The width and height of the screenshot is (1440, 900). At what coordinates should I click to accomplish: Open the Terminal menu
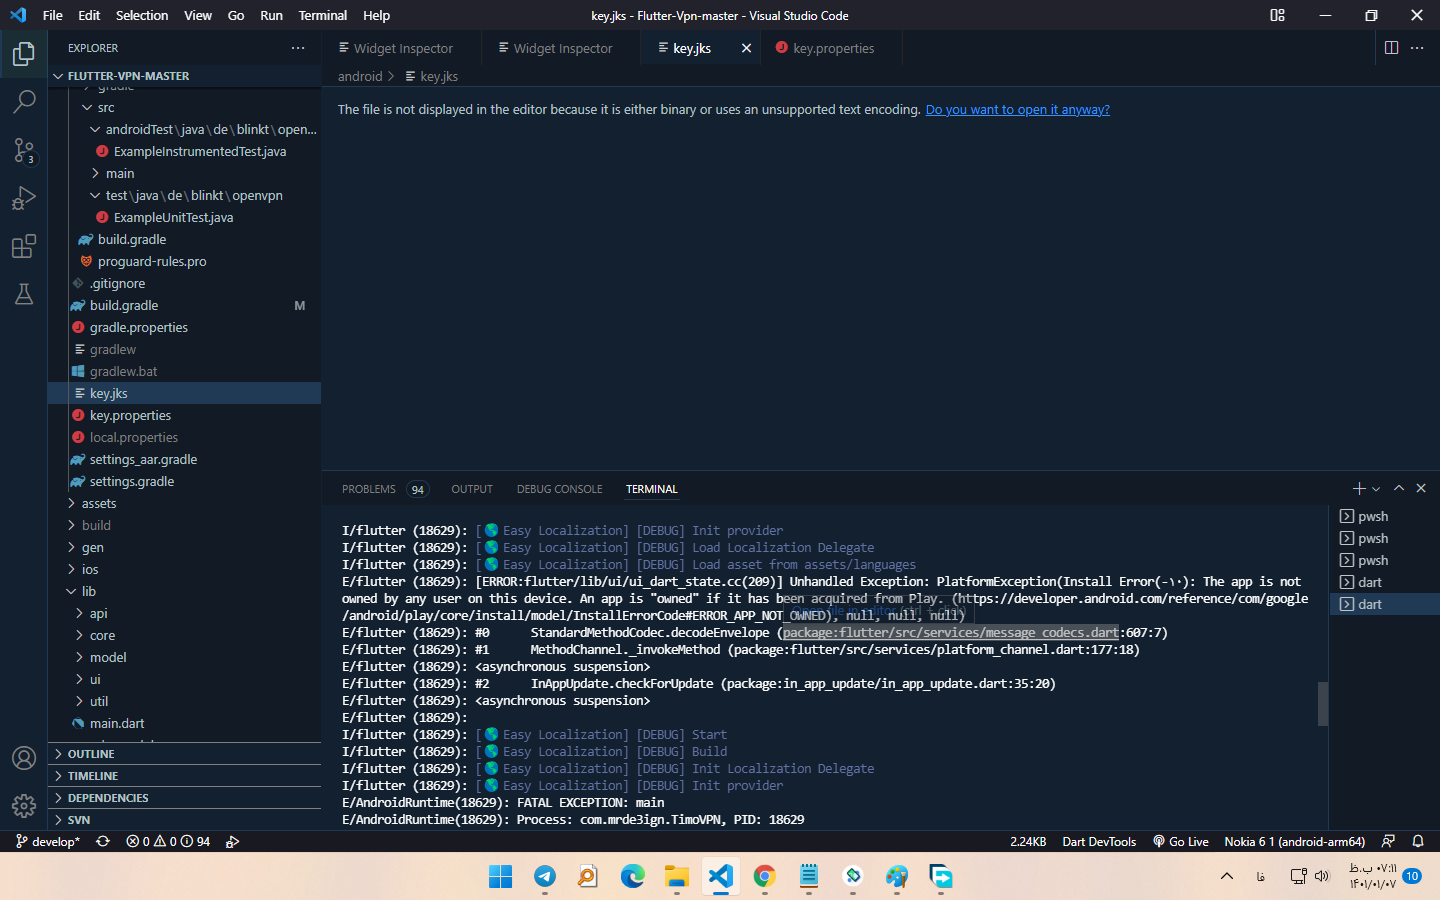click(x=323, y=15)
